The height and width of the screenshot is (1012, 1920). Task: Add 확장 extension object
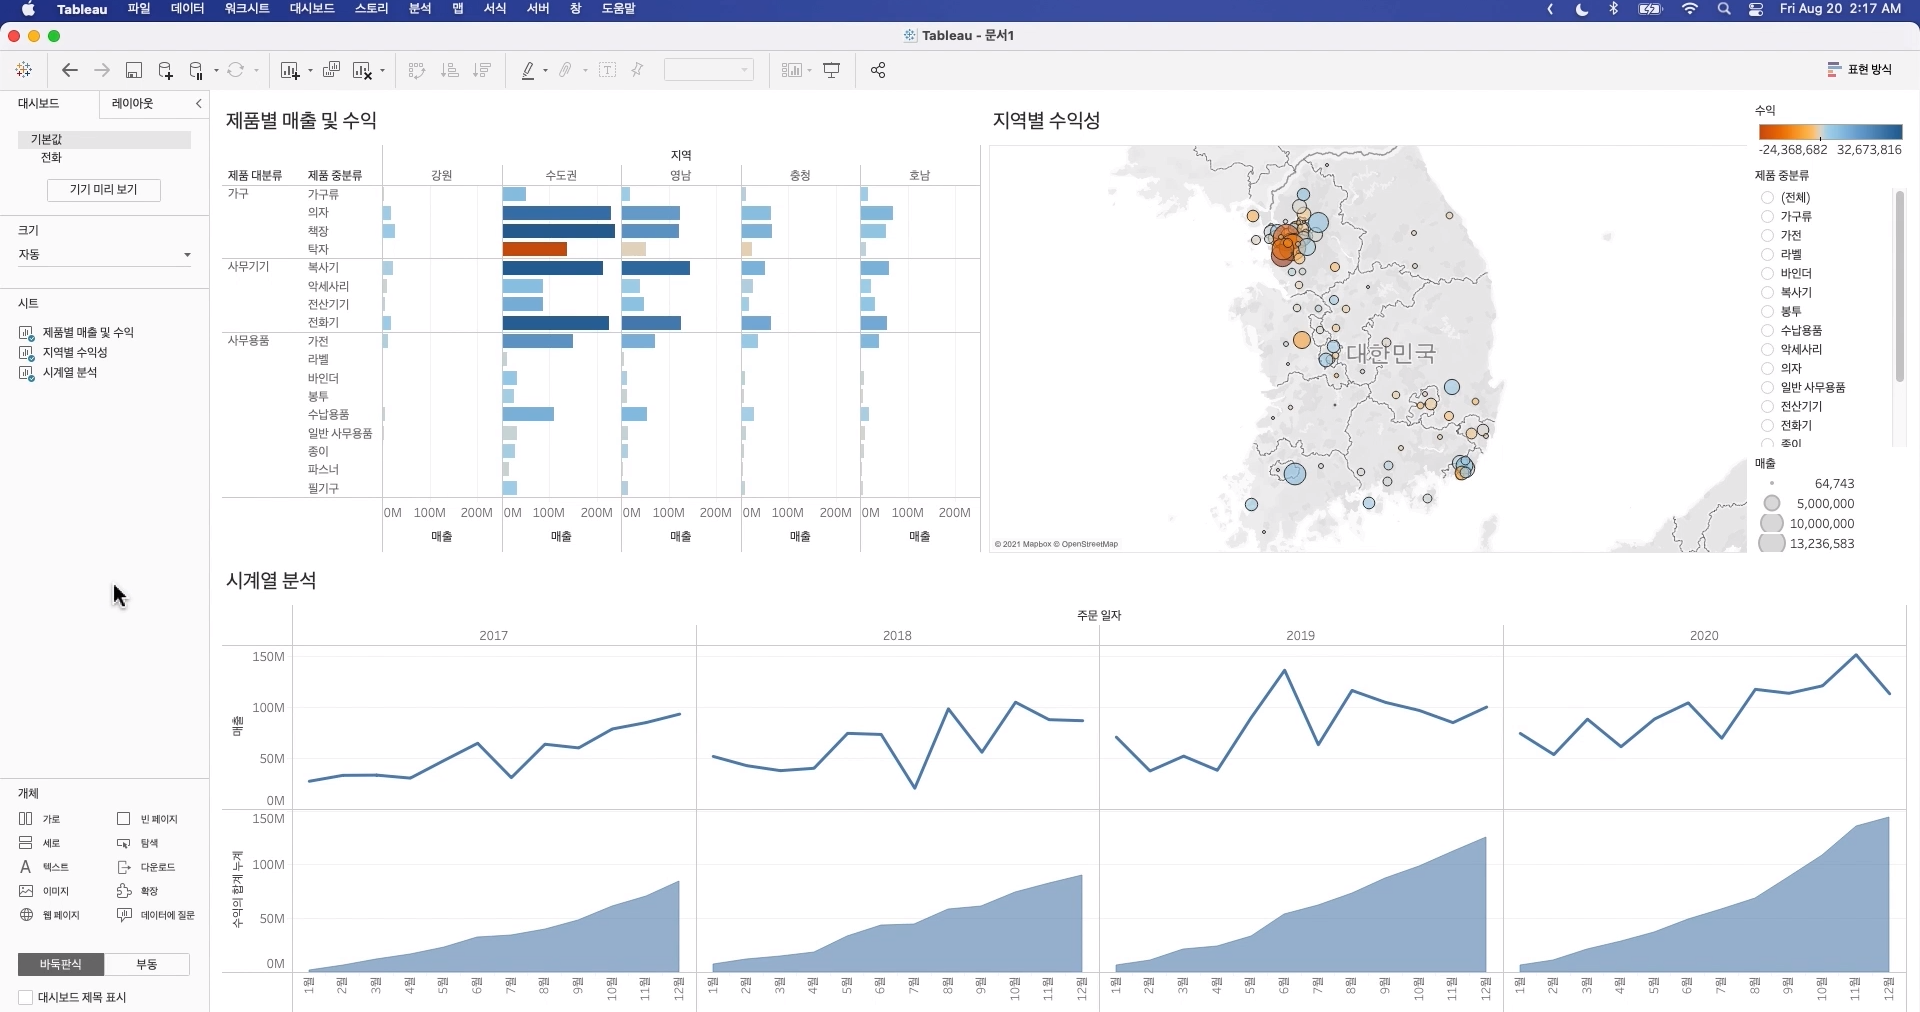pos(138,891)
